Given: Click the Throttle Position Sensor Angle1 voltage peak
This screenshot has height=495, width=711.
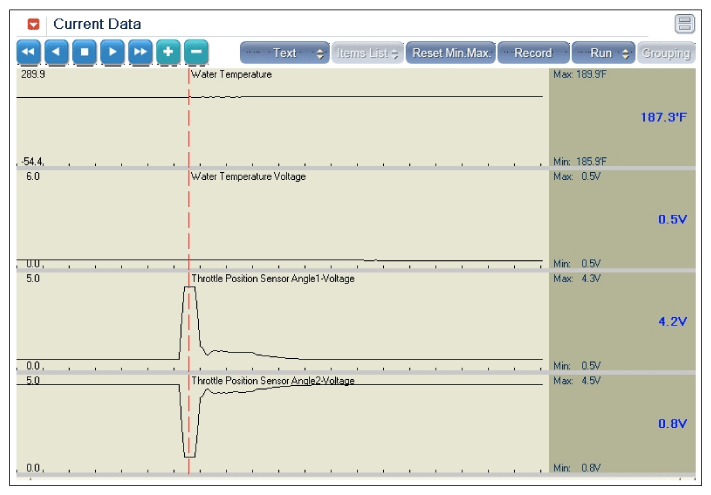Looking at the screenshot, I should 190,287.
